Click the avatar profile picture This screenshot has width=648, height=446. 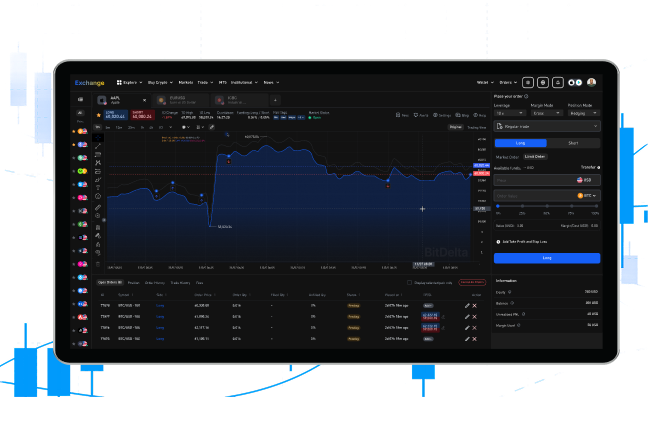click(x=591, y=82)
